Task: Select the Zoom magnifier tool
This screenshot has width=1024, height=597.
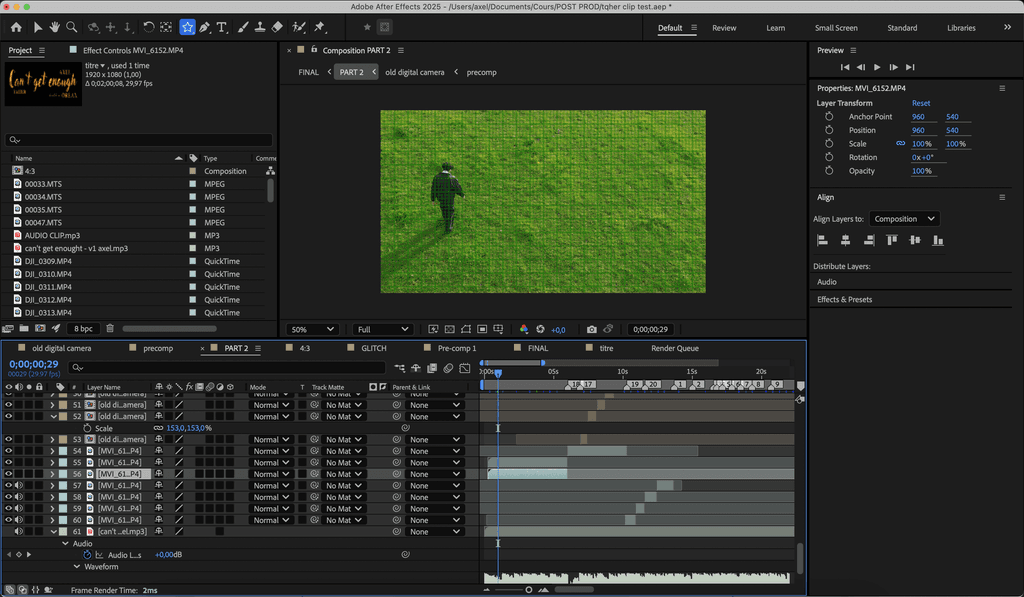Action: click(x=69, y=27)
